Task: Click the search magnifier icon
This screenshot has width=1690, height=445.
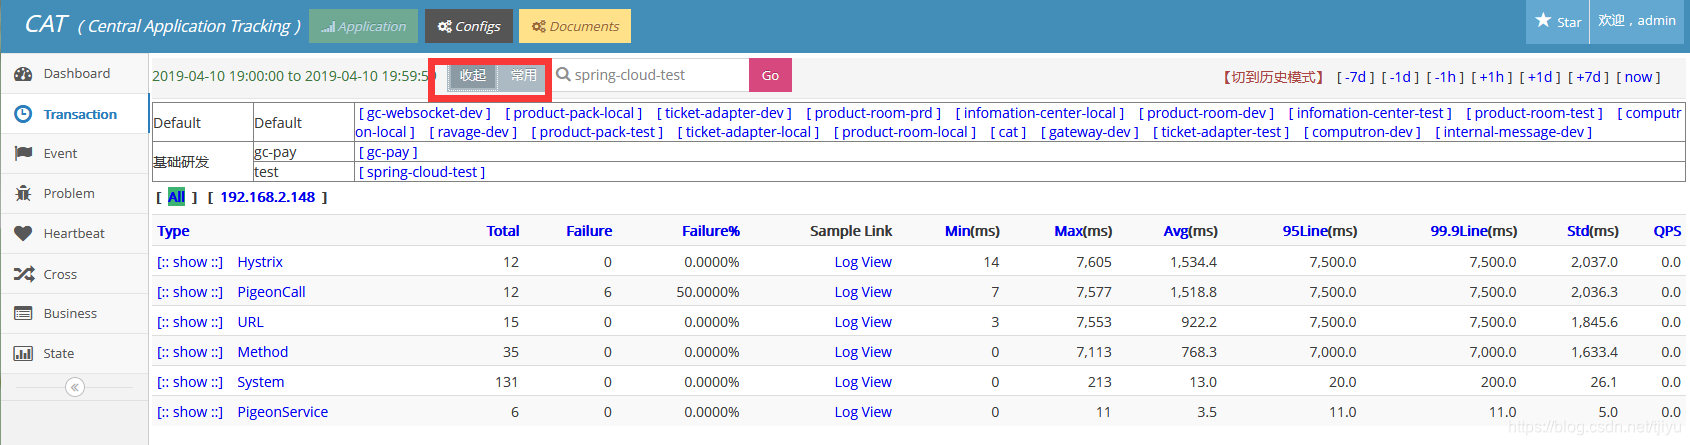Action: click(563, 75)
